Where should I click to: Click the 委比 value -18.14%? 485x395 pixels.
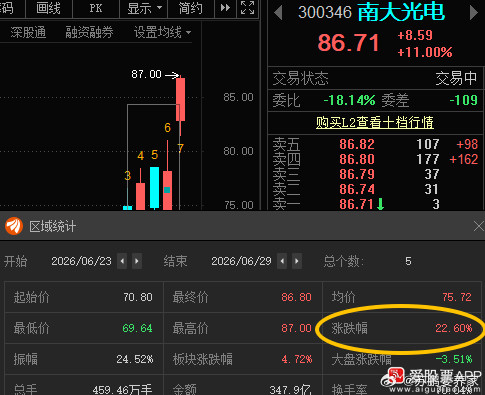349,100
